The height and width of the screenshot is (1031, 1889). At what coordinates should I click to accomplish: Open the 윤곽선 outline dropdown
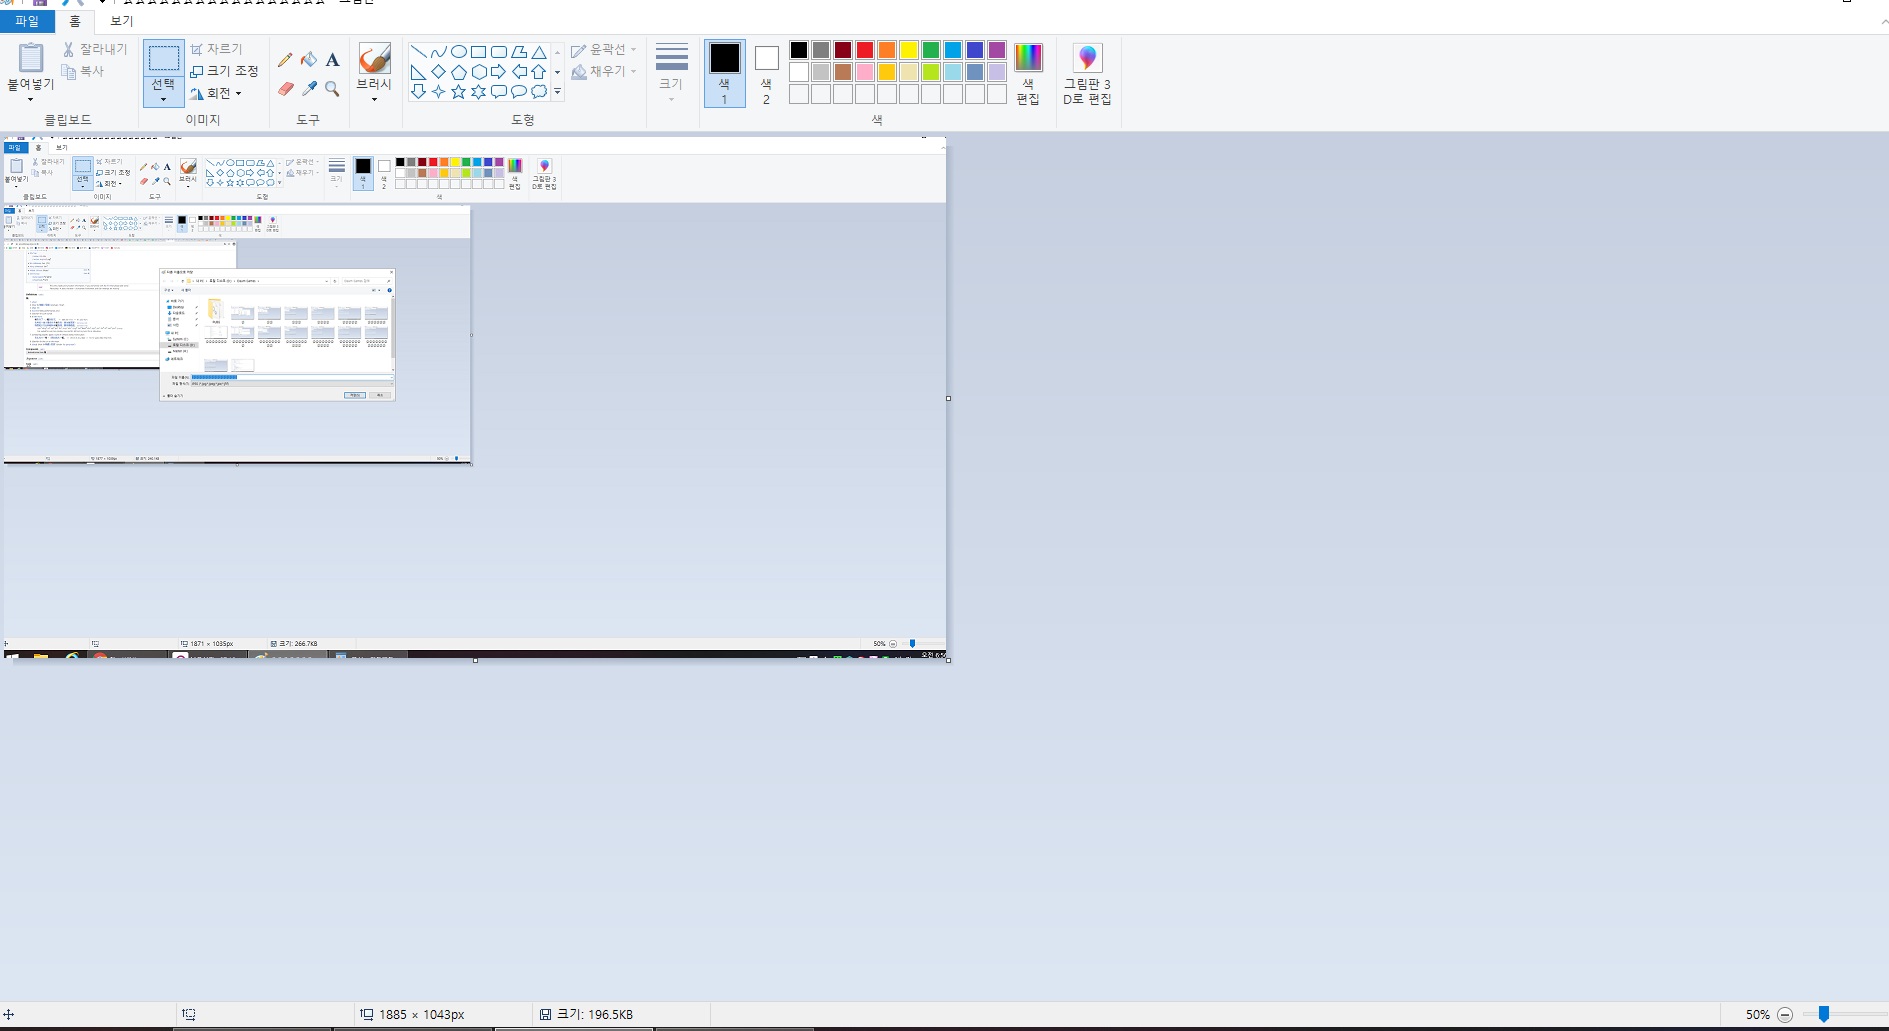coord(603,49)
